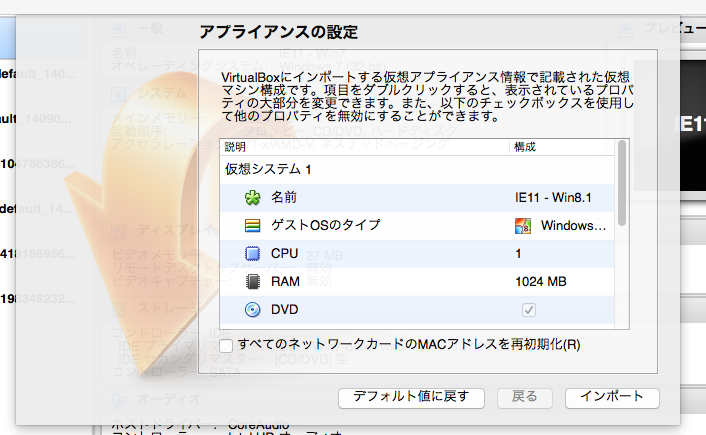Click the RAM memory icon
The image size is (706, 435).
point(253,281)
